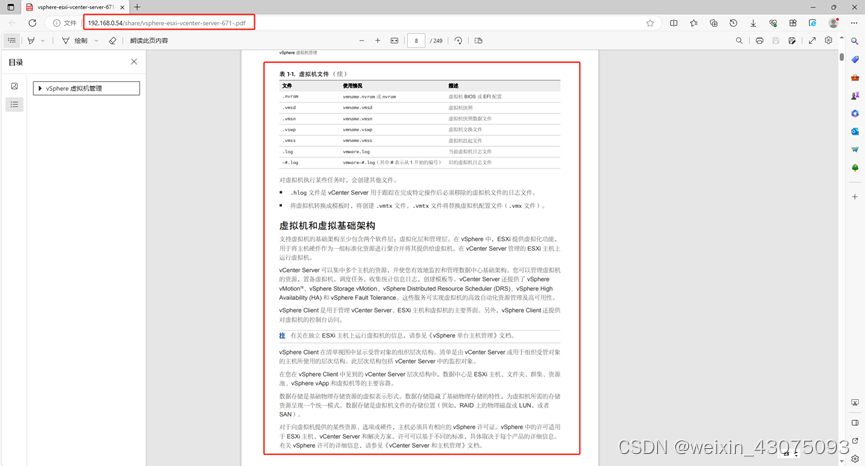Close the vsphere-esxi-vcenter-server tab
The image size is (865, 466).
click(122, 7)
